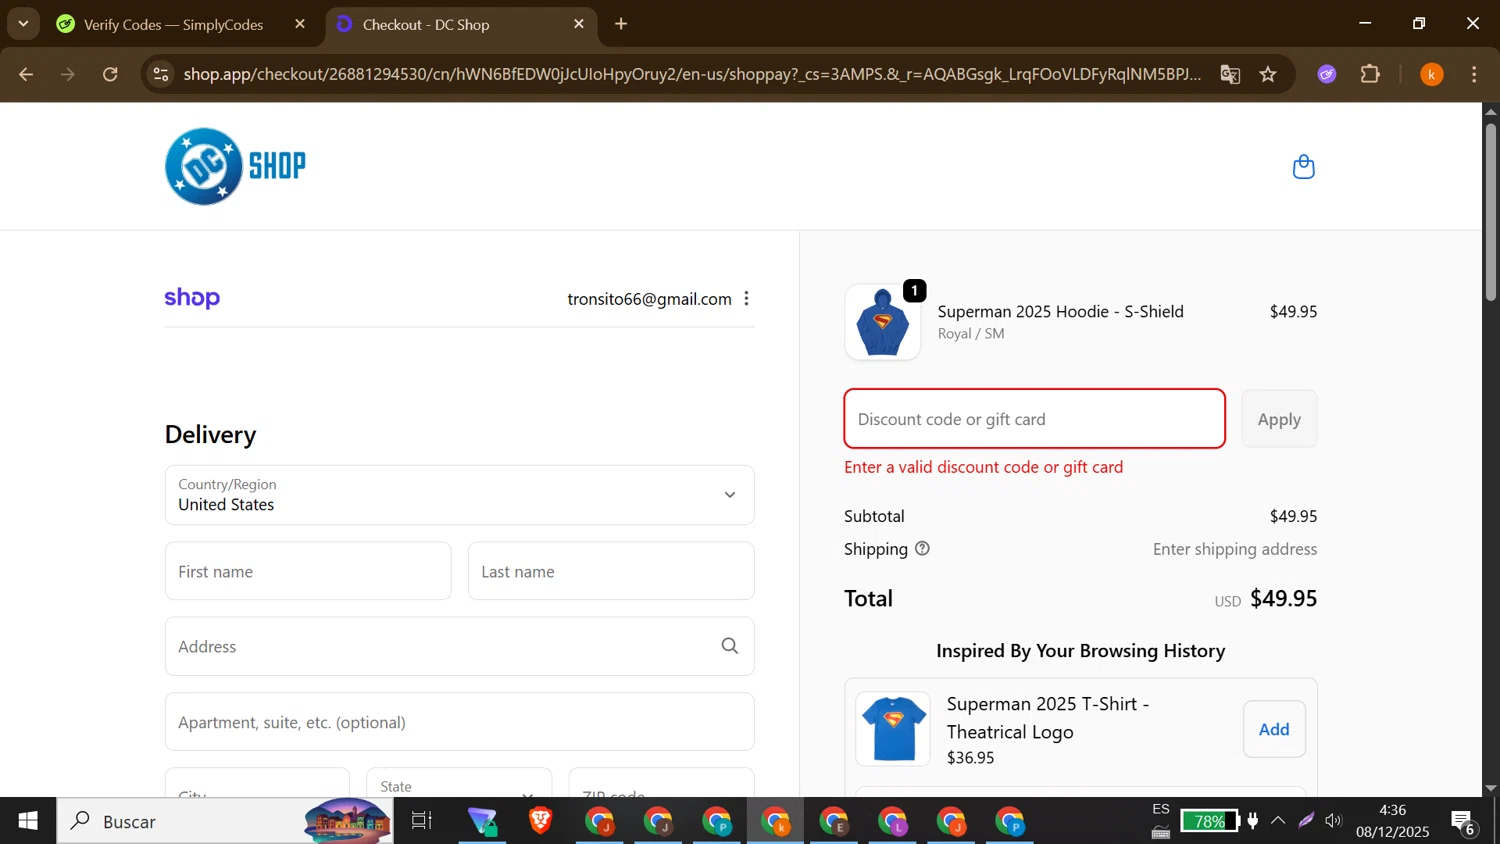The width and height of the screenshot is (1500, 844).
Task: Click the address search magnifier icon
Action: coord(730,646)
